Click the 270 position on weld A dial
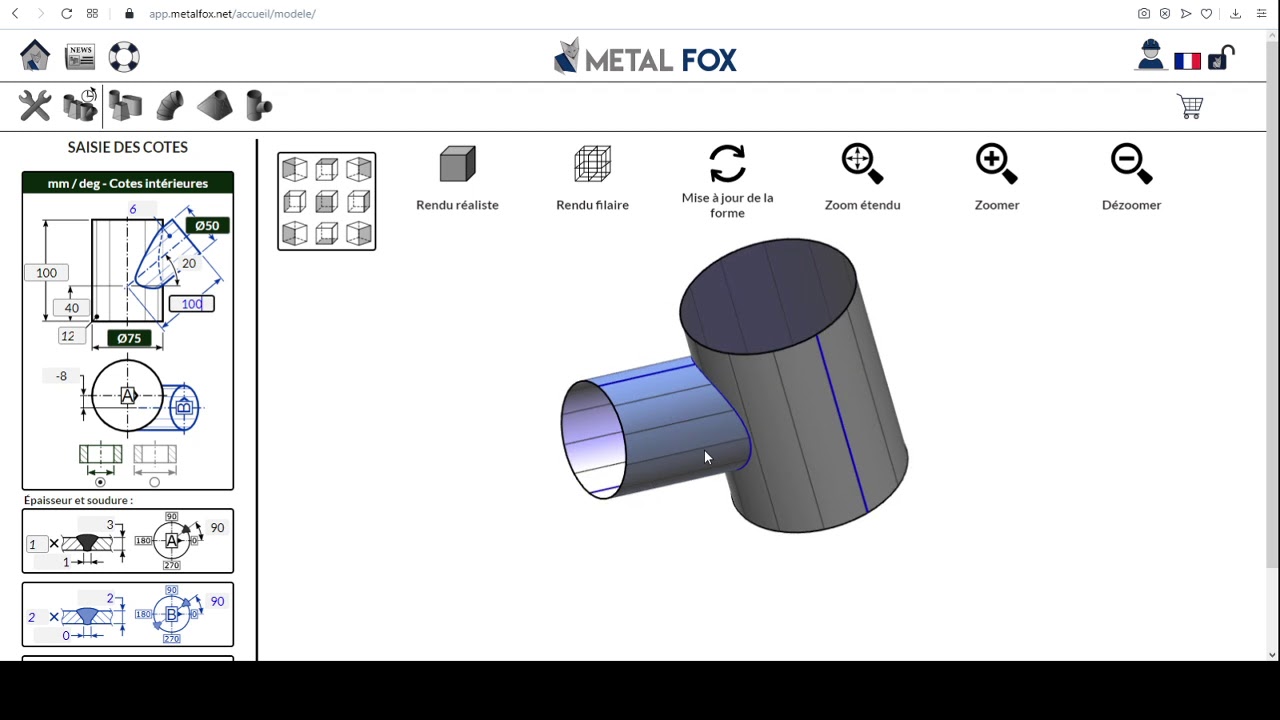1280x720 pixels. click(172, 565)
